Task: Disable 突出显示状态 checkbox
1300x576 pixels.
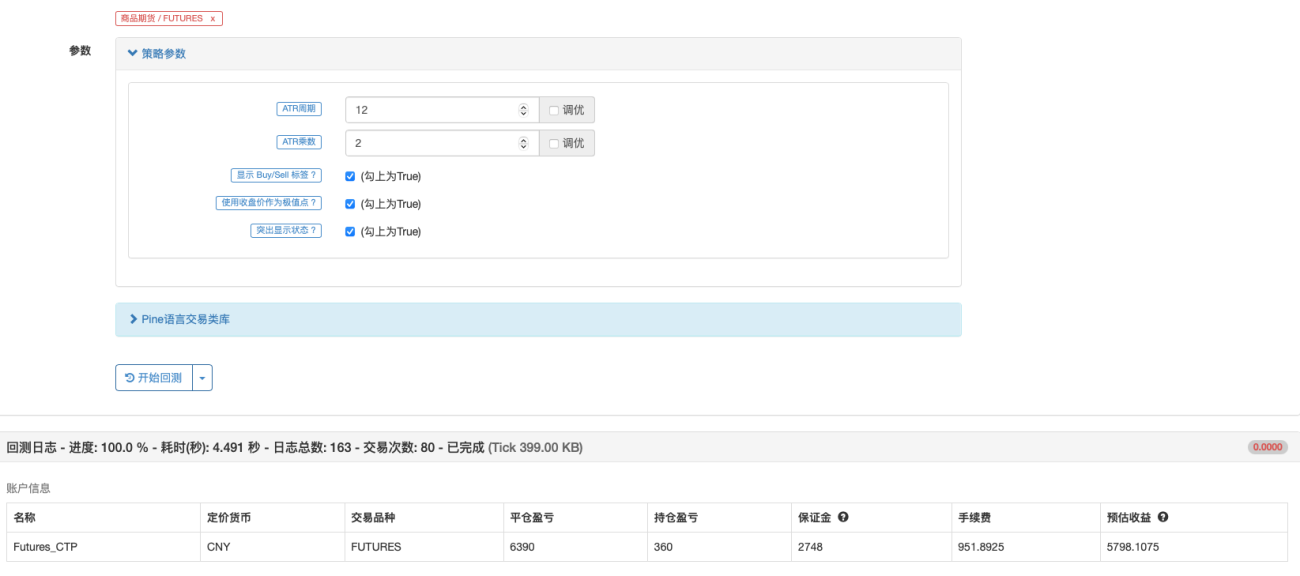Action: (x=350, y=232)
